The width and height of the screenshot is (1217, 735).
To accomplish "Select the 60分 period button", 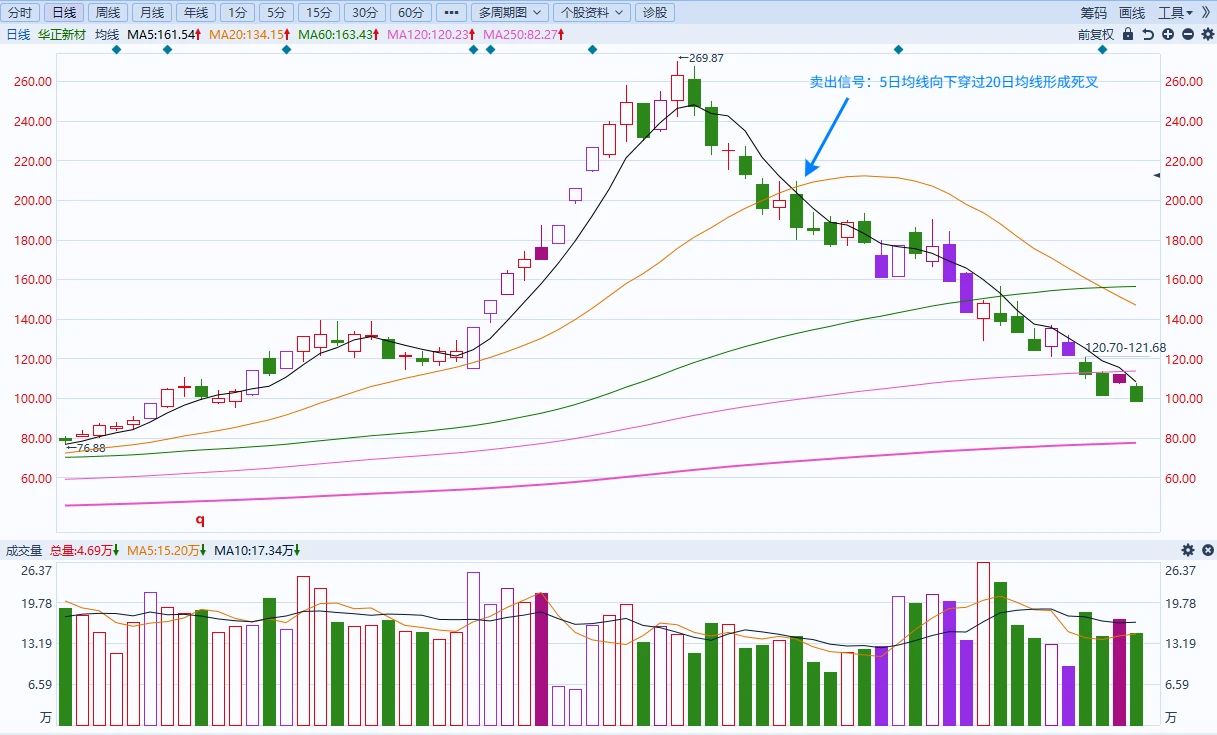I will tap(409, 13).
